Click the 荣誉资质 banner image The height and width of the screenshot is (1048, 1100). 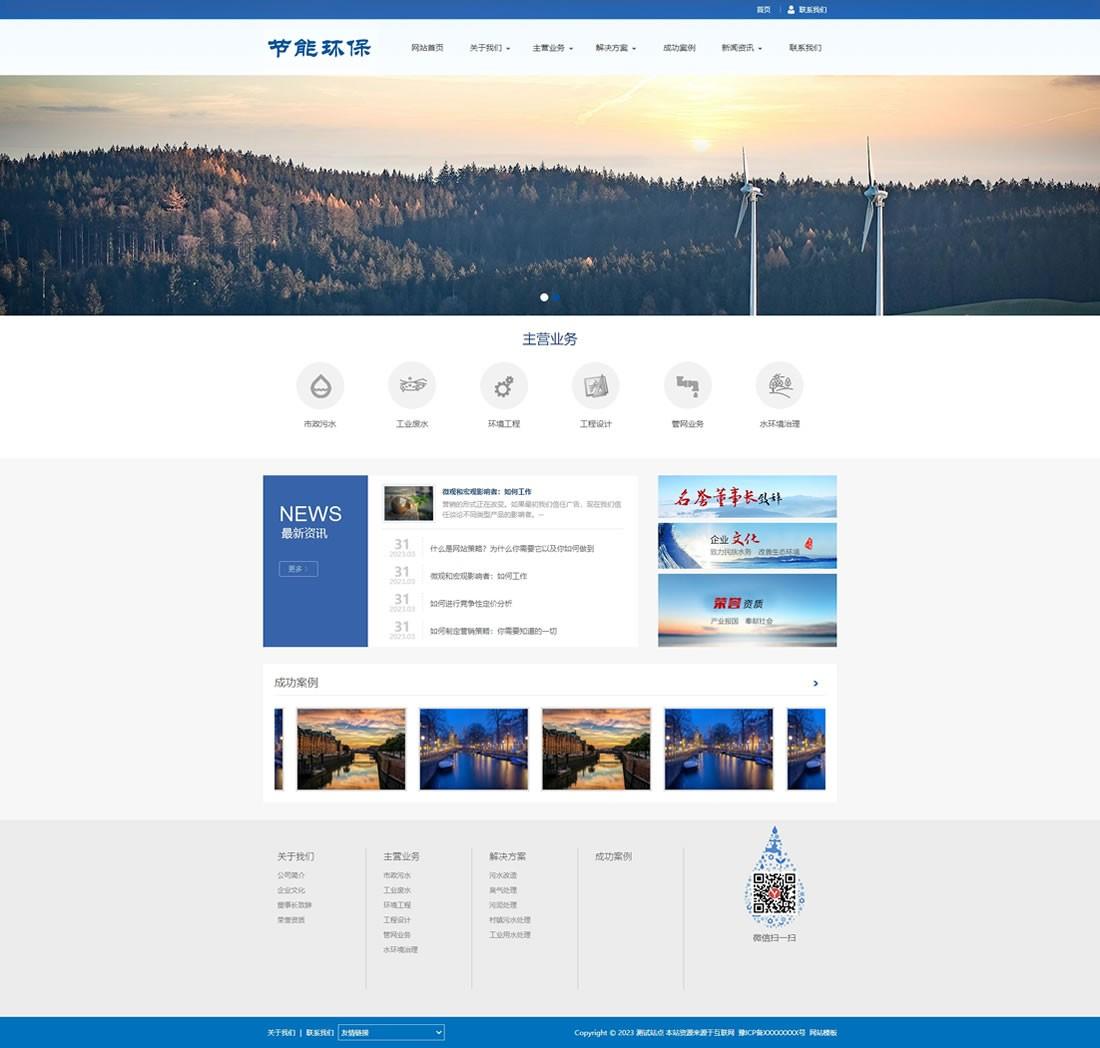(x=747, y=610)
